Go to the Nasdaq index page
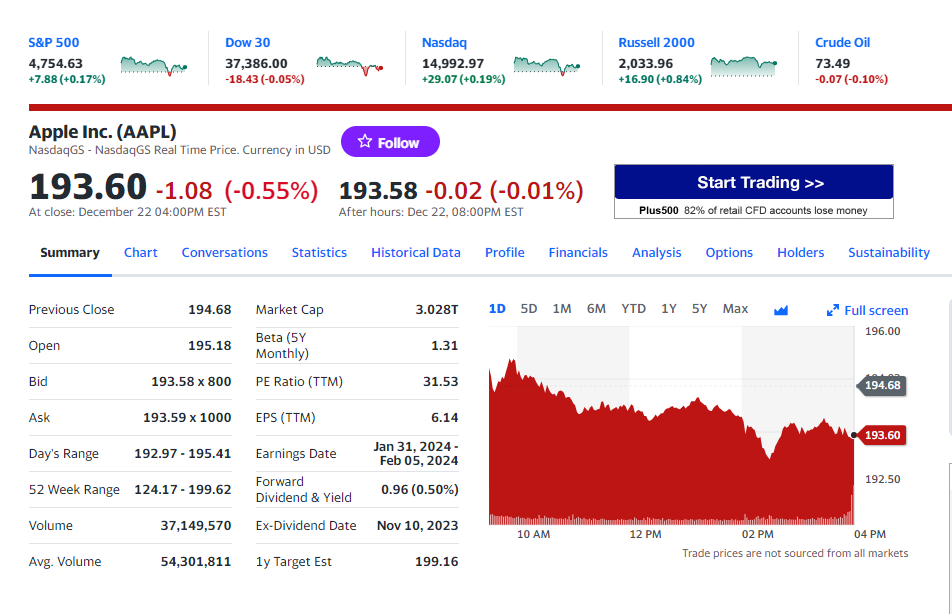The height and width of the screenshot is (614, 952). [444, 43]
